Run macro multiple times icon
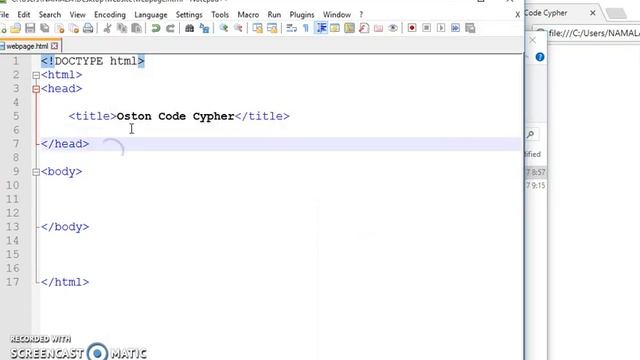Image resolution: width=640 pixels, height=360 pixels. coord(456,28)
